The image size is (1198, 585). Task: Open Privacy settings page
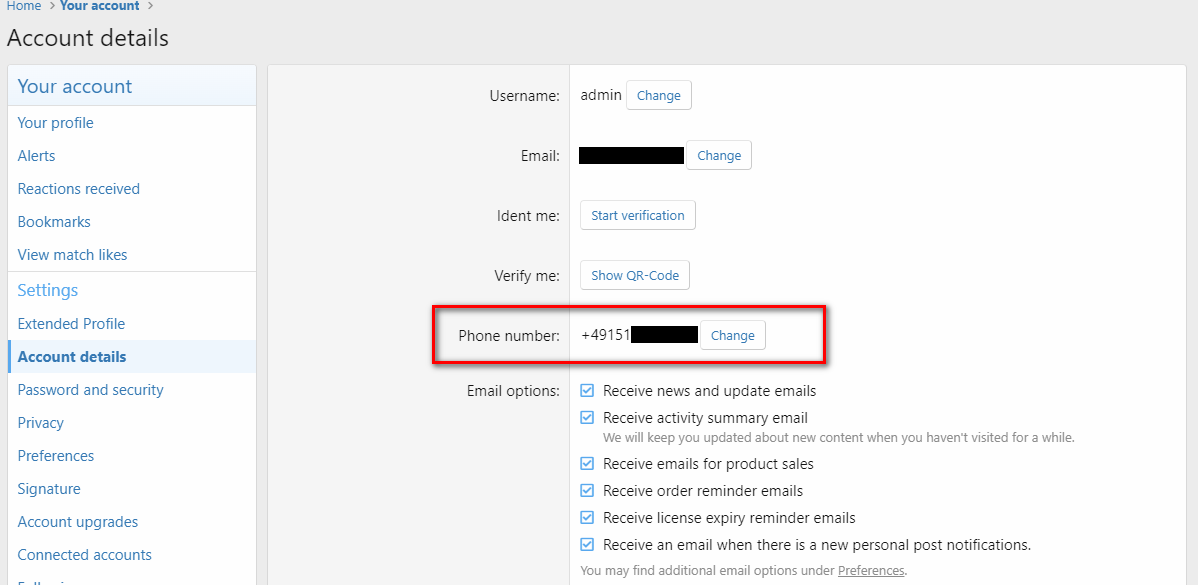click(41, 423)
